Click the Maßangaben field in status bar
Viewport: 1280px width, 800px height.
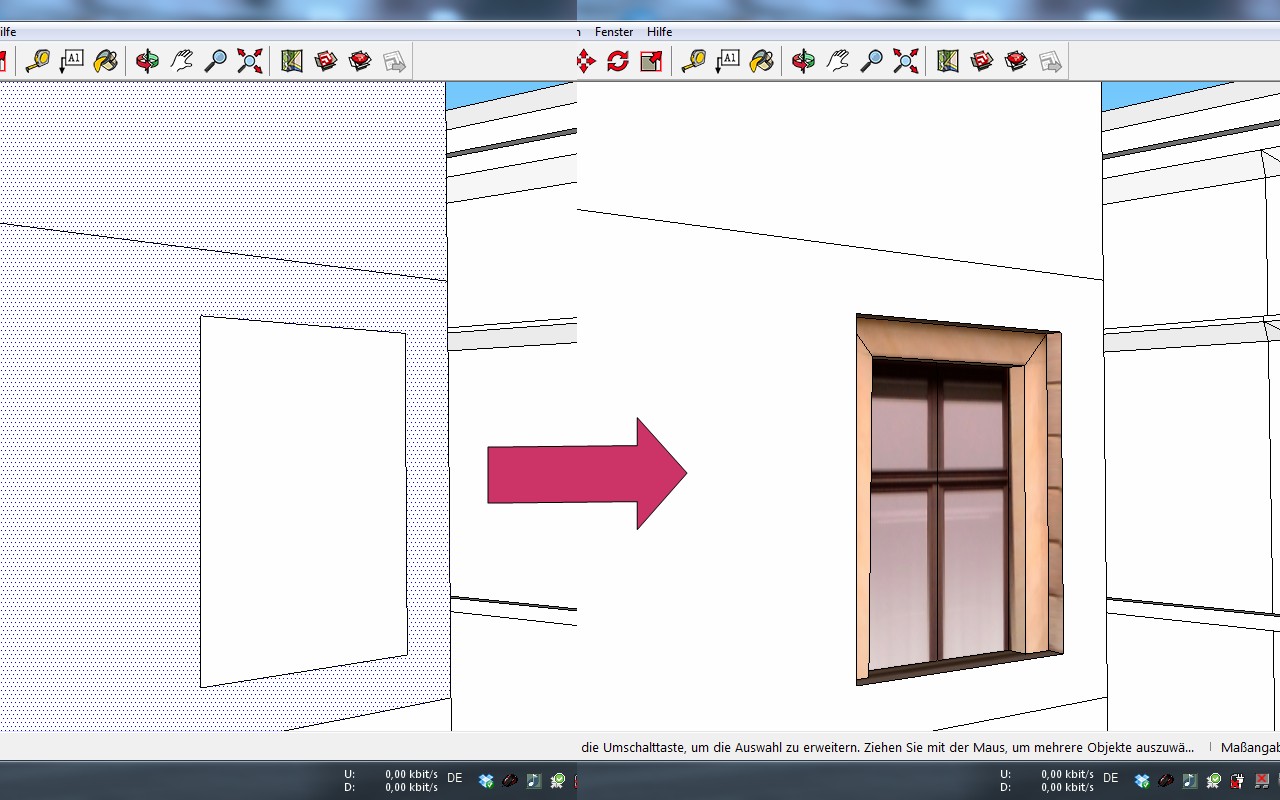coord(1249,747)
